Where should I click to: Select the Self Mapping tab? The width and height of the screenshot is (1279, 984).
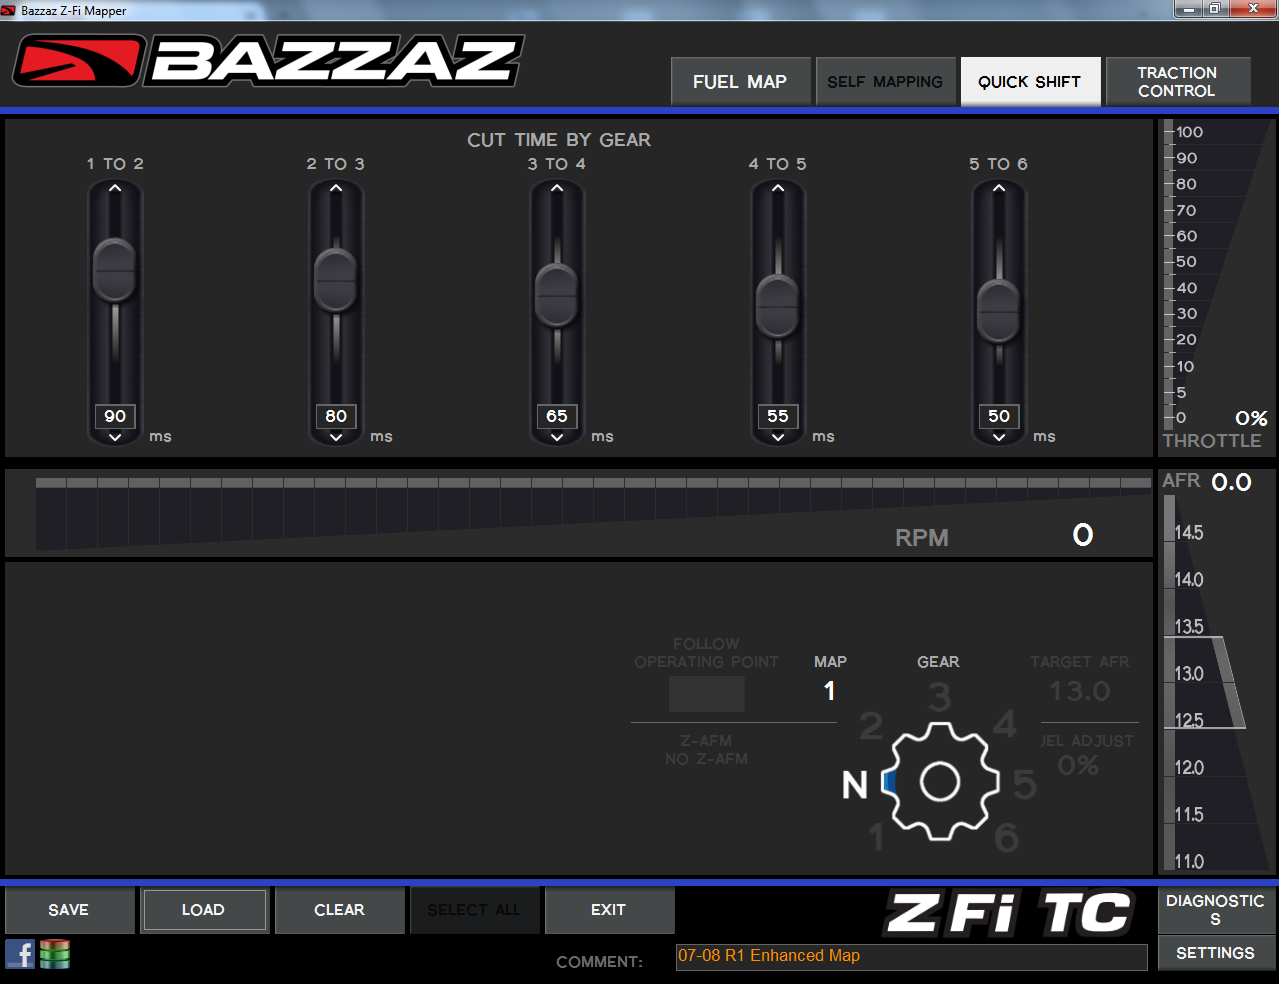tap(885, 82)
